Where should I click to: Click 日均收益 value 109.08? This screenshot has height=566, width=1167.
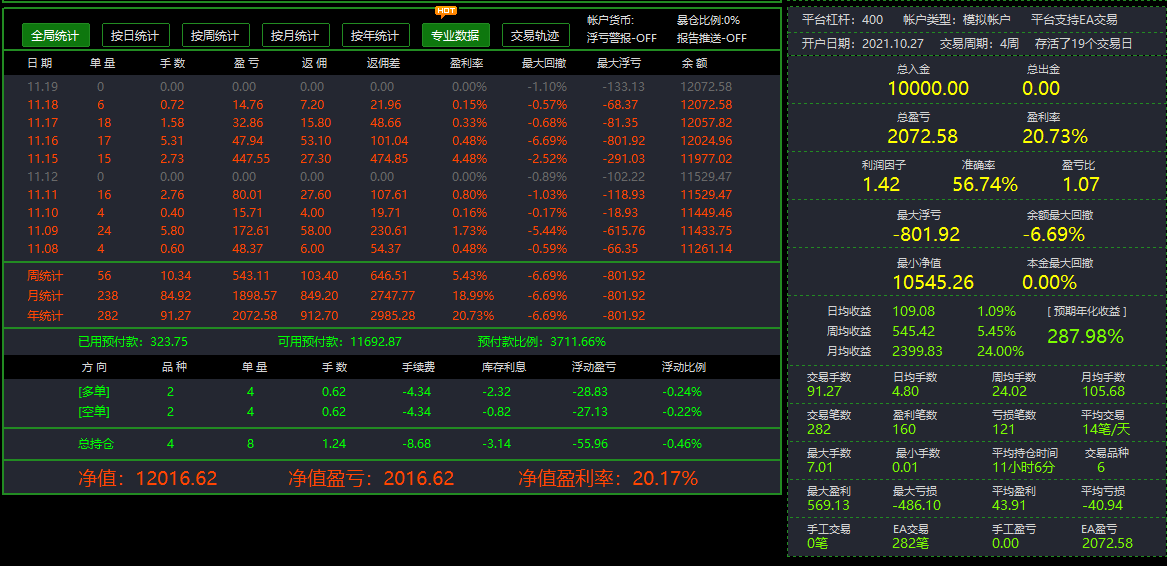click(x=913, y=311)
